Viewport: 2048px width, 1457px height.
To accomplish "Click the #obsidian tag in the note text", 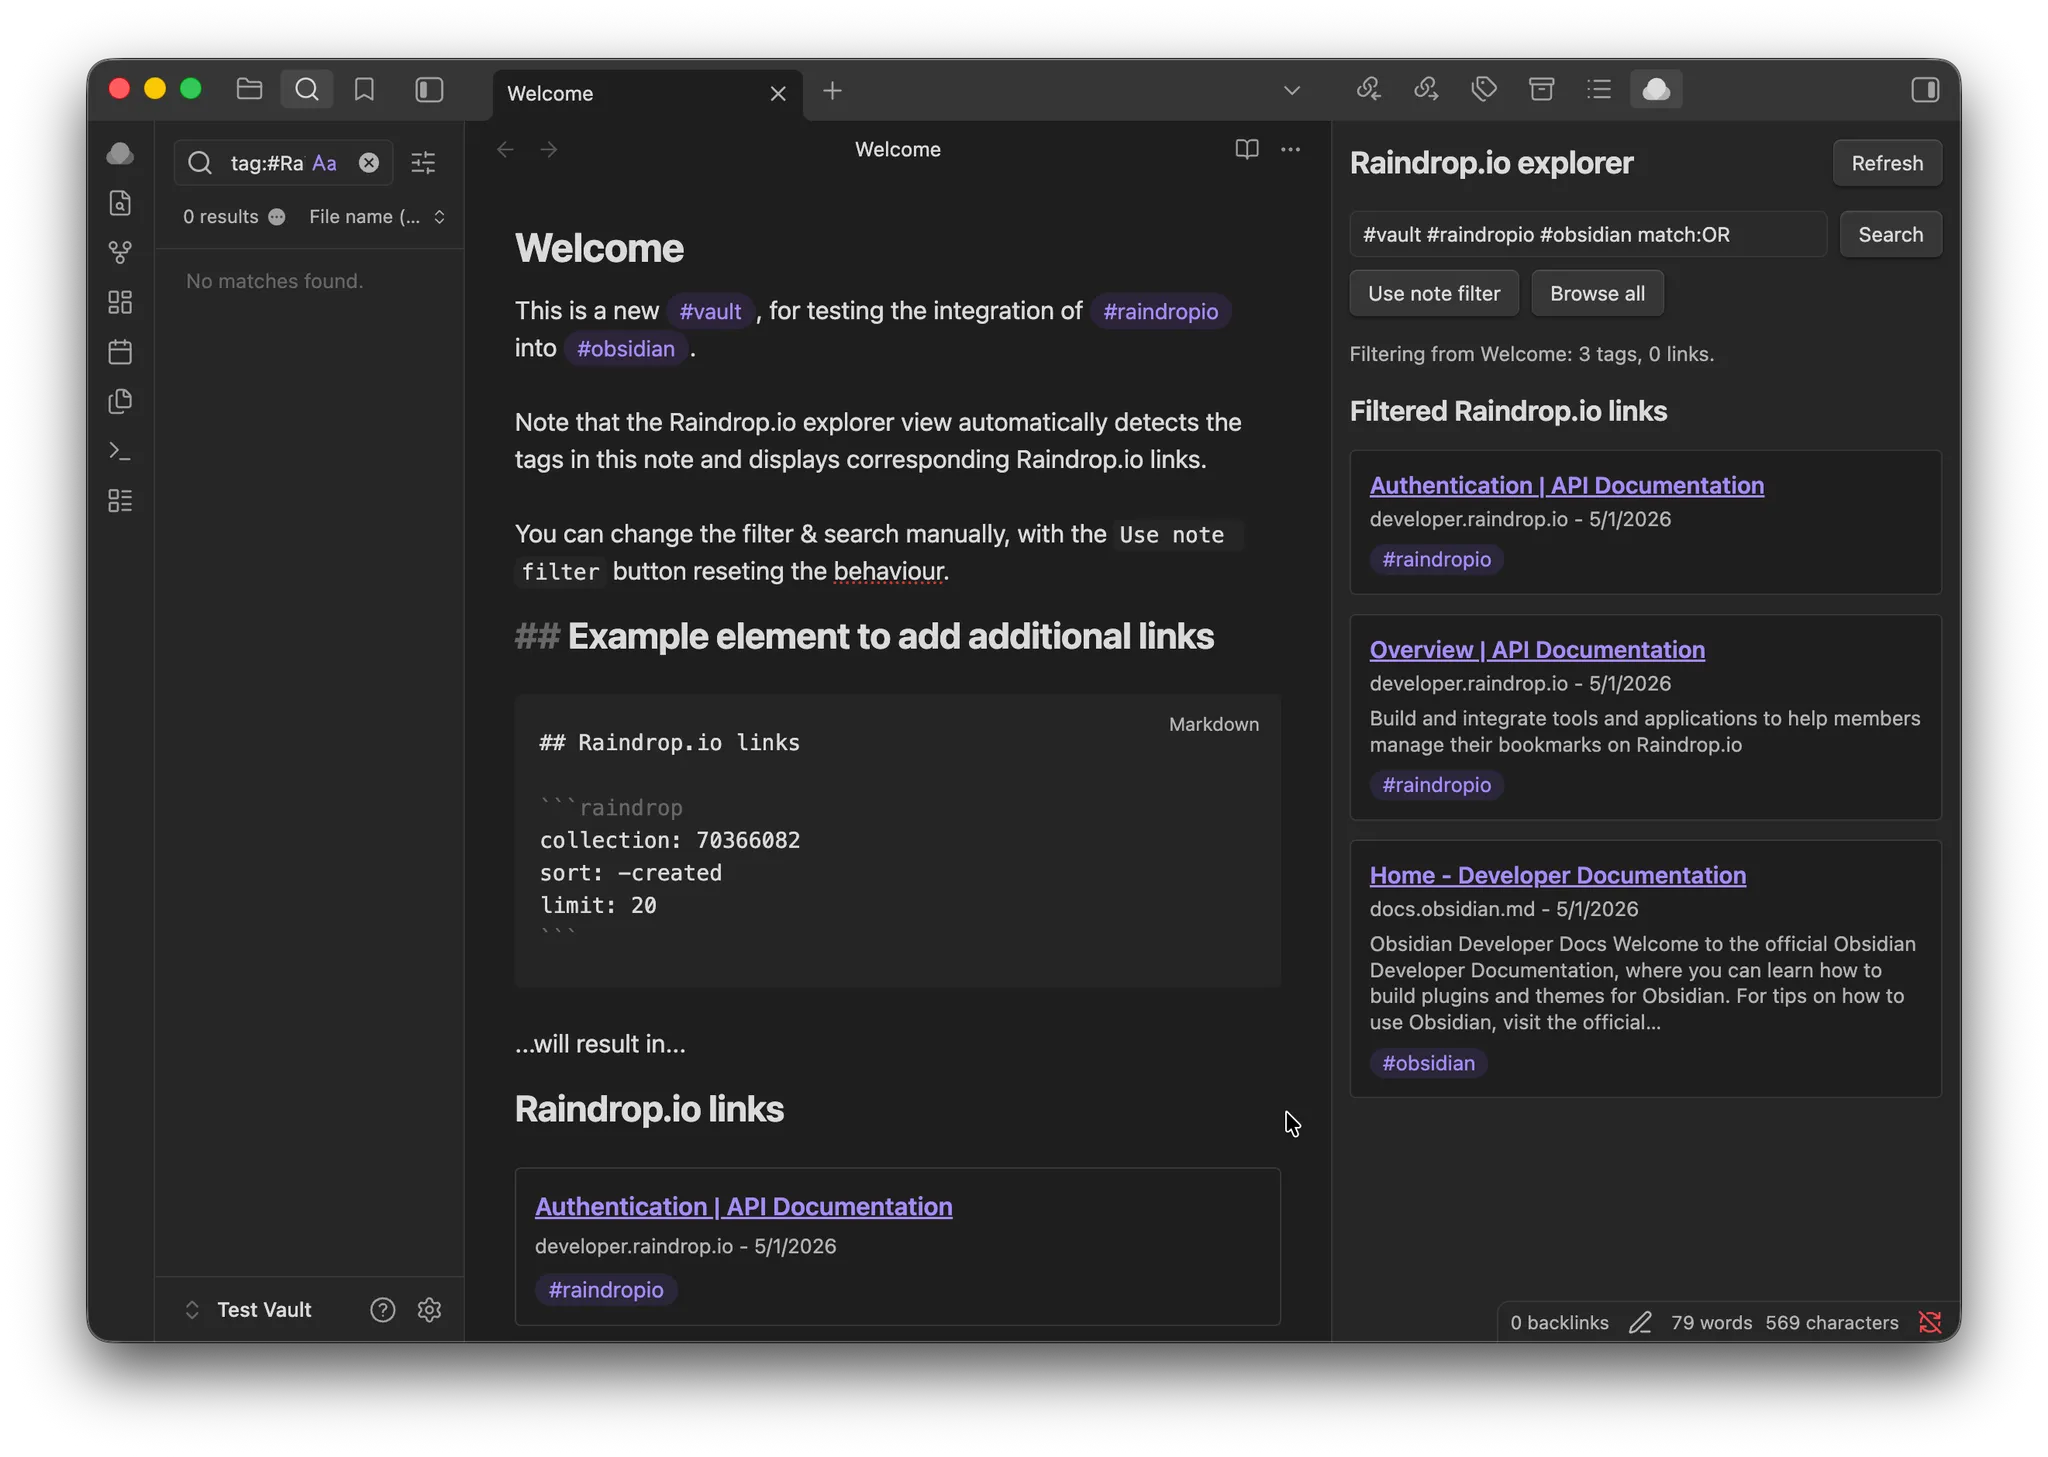I will pyautogui.click(x=625, y=348).
